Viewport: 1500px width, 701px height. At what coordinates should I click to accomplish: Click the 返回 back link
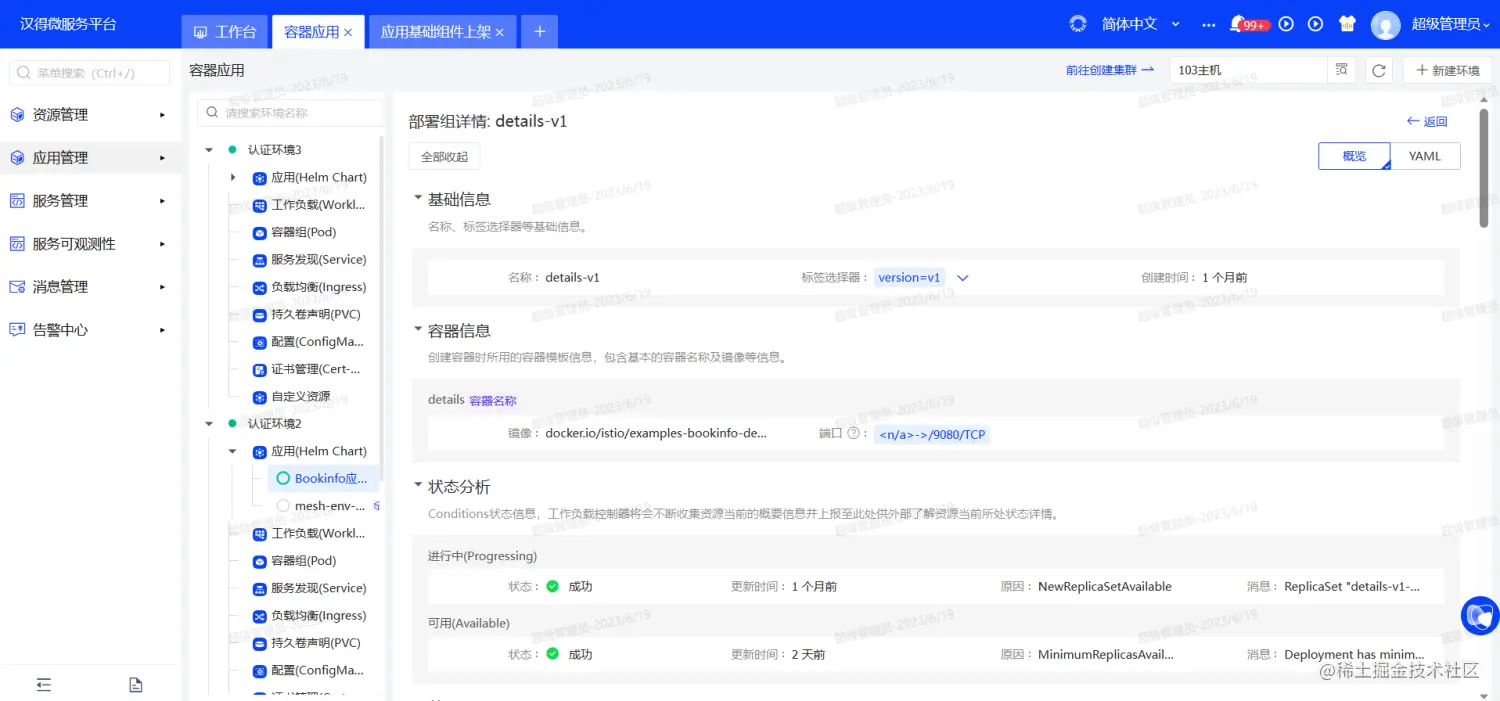click(x=1427, y=121)
